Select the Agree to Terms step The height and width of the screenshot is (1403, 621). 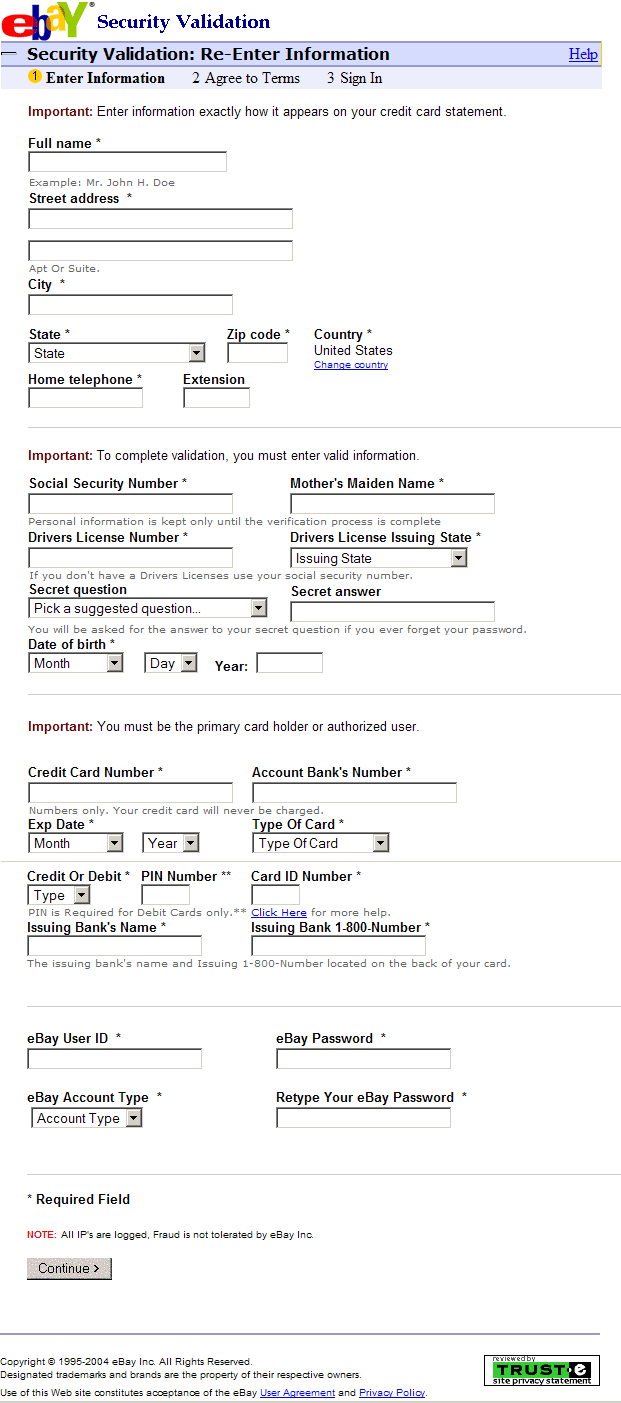coord(246,78)
